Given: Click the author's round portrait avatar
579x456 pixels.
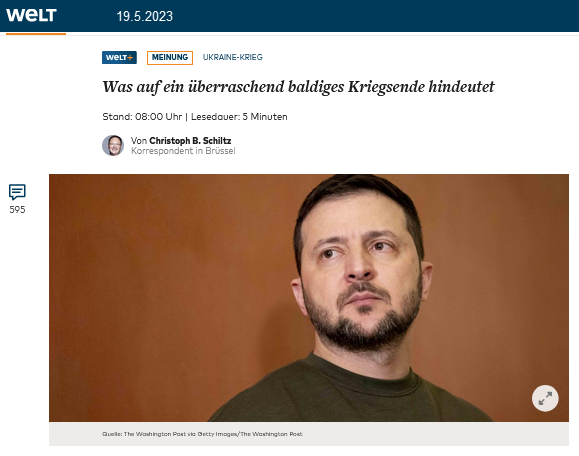Looking at the screenshot, I should click(113, 145).
